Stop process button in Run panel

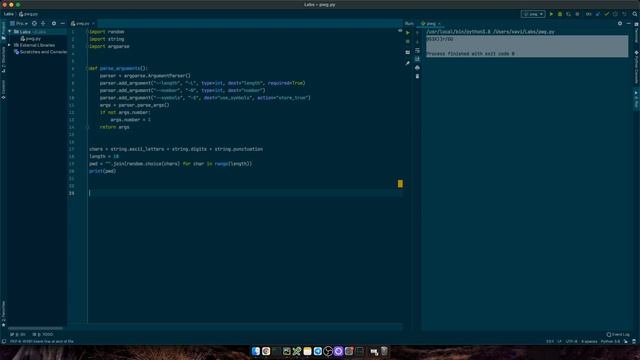point(407,42)
